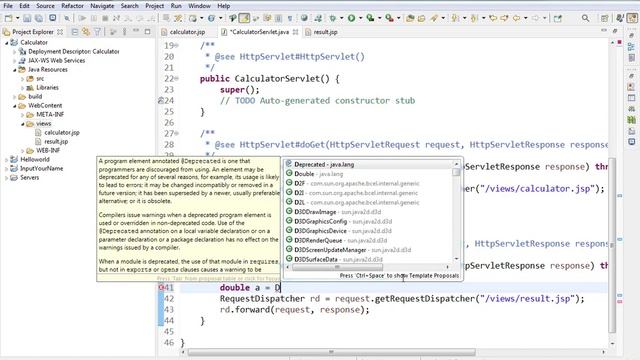Fold the comment block at line 19

pyautogui.click(x=177, y=45)
